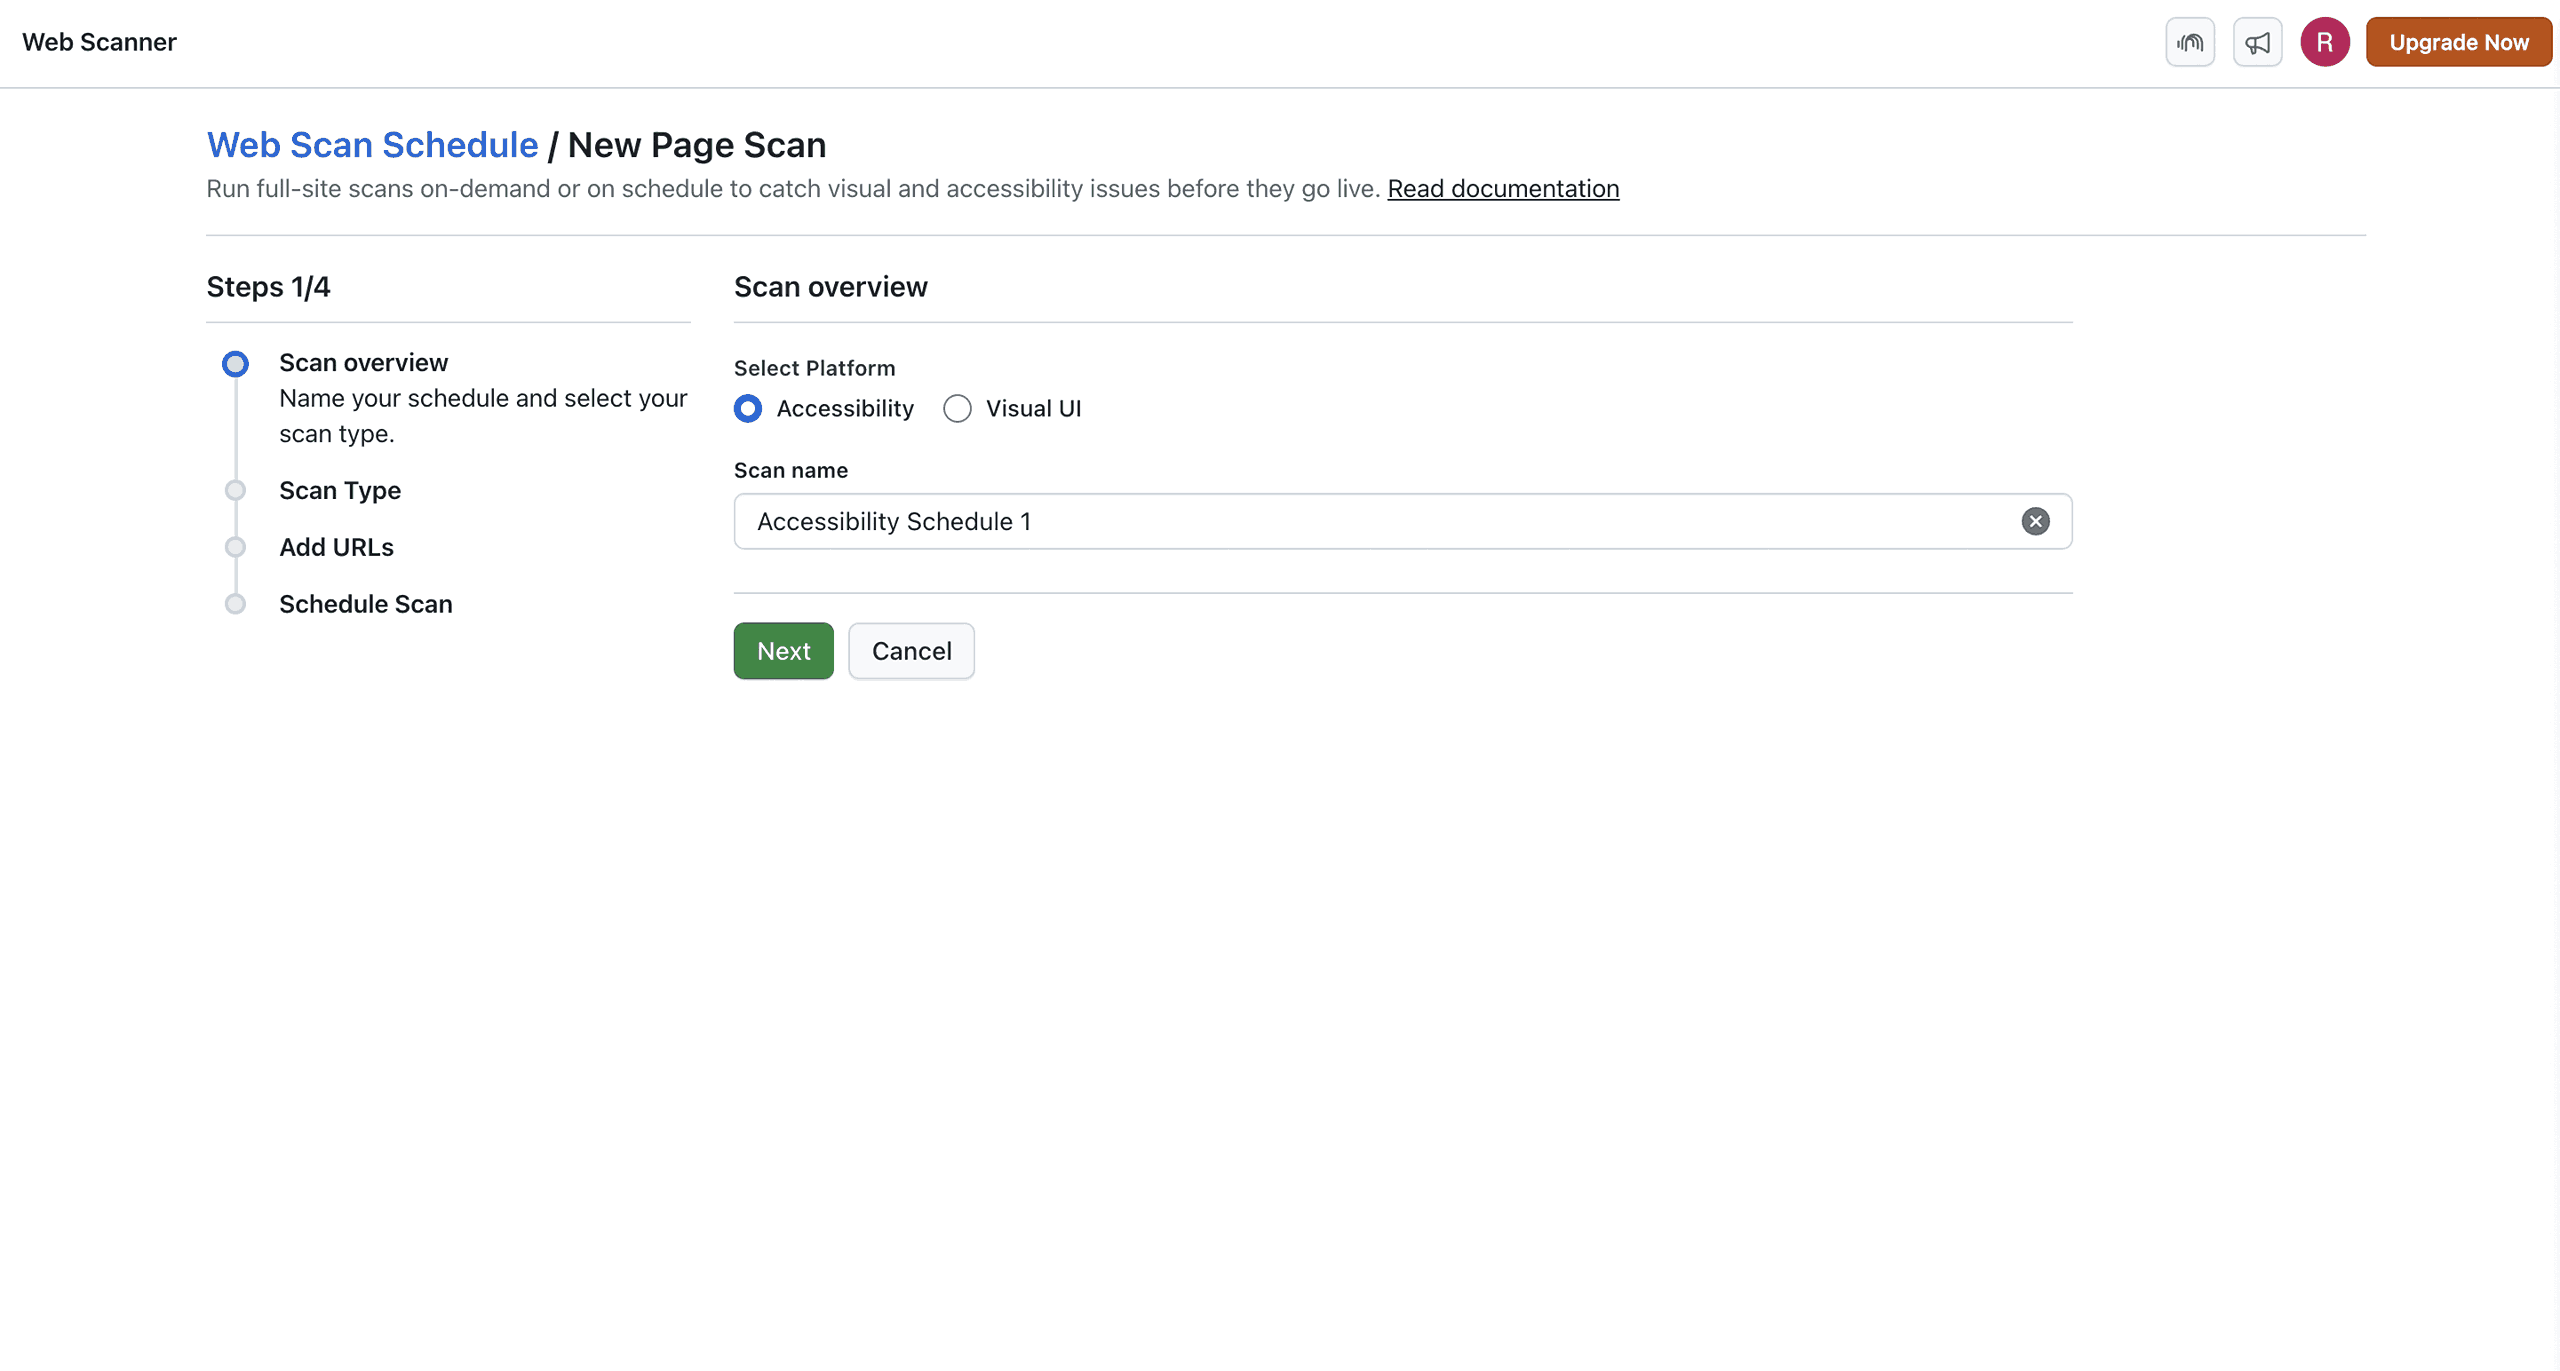Open the account avatar labeled R
Image resolution: width=2560 pixels, height=1371 pixels.
tap(2324, 42)
